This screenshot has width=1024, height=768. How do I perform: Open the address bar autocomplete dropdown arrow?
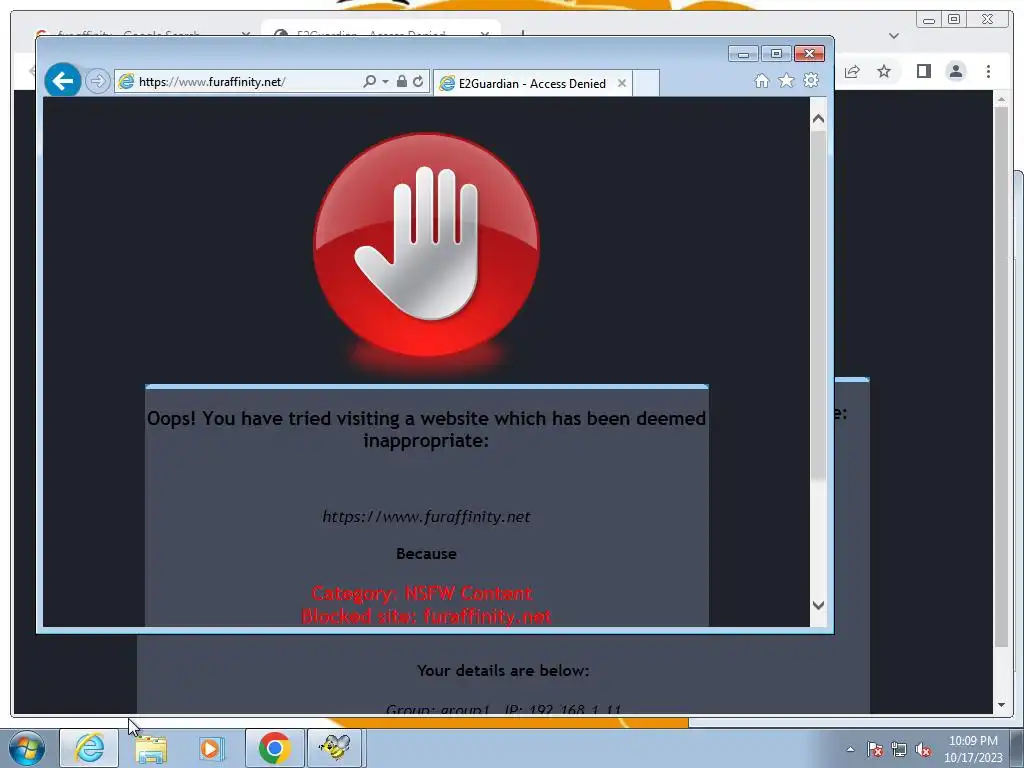(385, 82)
